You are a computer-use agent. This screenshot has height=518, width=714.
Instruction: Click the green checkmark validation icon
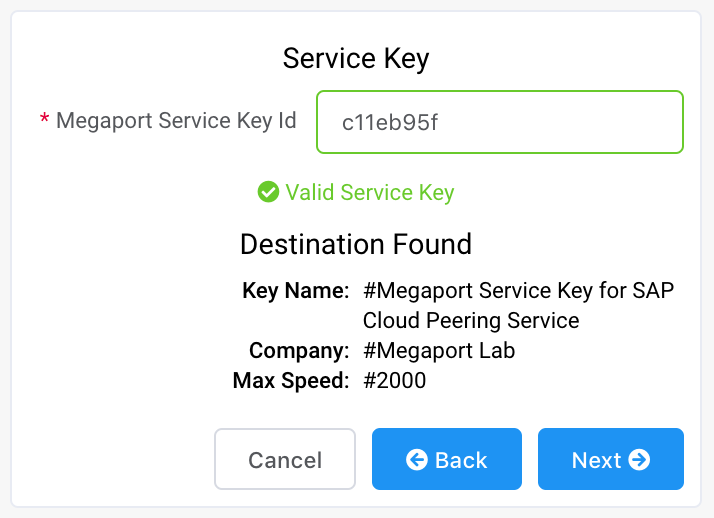[268, 192]
